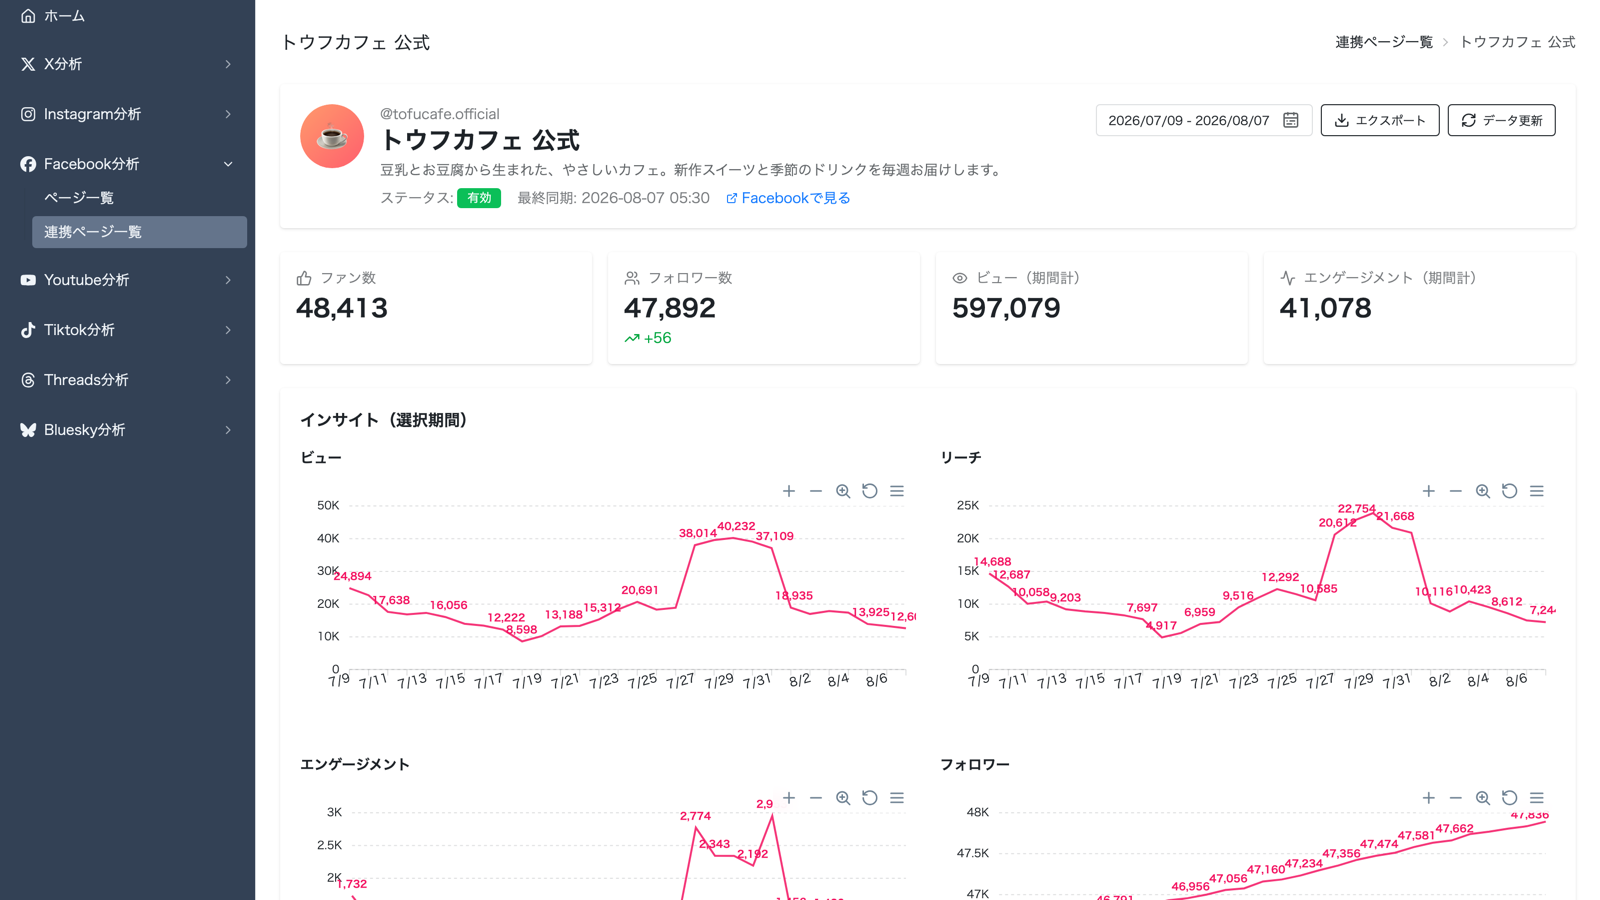
Task: Zoom in on the リーチ chart with plus icon
Action: point(1429,491)
